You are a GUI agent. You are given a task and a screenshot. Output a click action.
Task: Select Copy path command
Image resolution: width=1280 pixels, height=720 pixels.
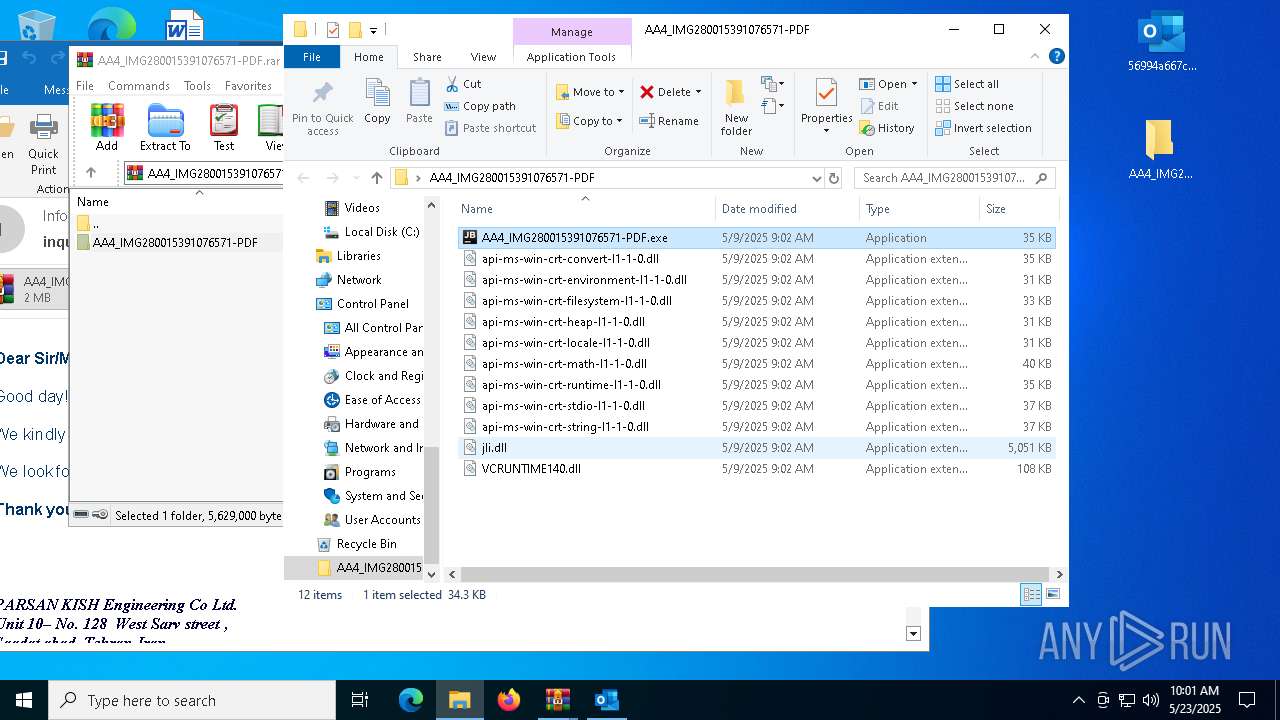pyautogui.click(x=480, y=106)
